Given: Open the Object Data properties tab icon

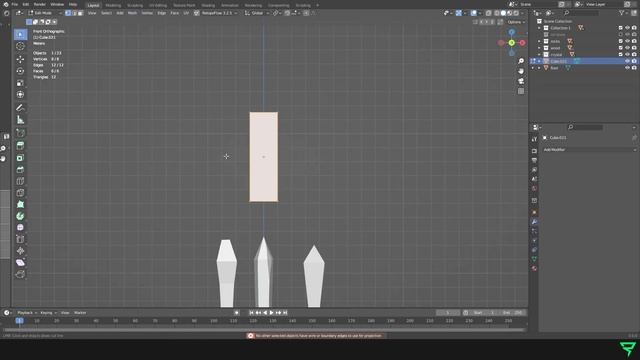Looking at the screenshot, I should pyautogui.click(x=534, y=259).
